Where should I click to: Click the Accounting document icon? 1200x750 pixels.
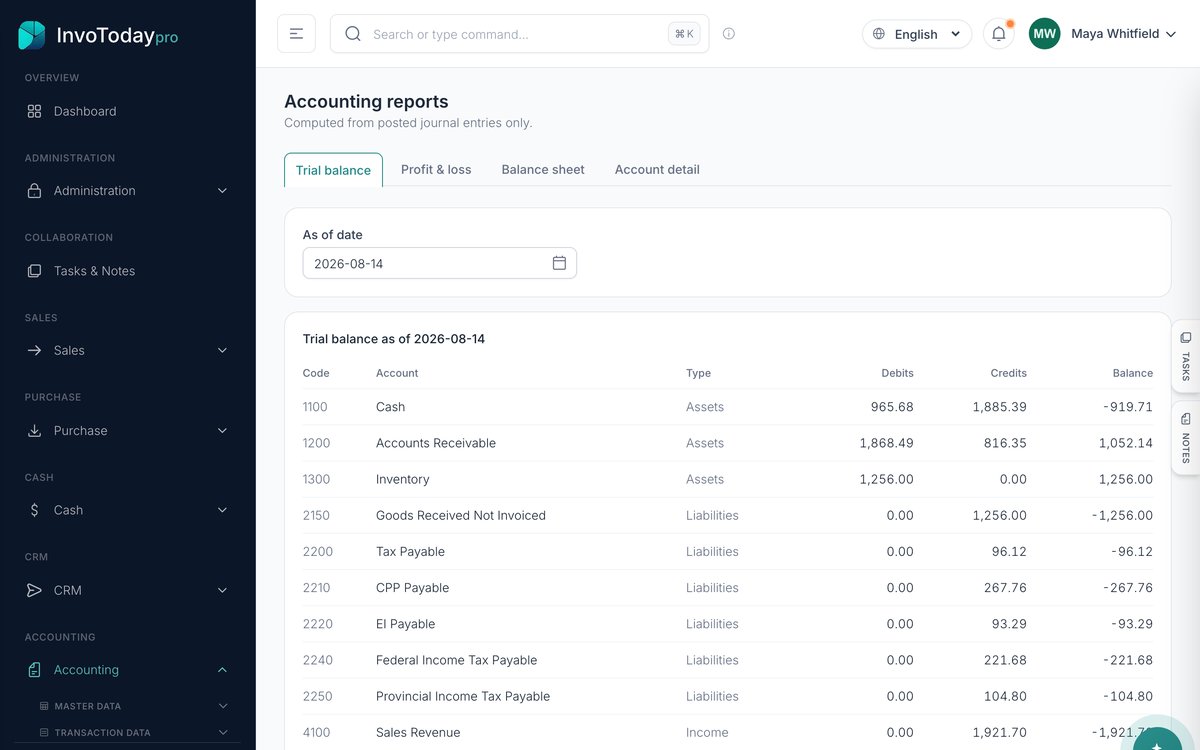tap(34, 670)
